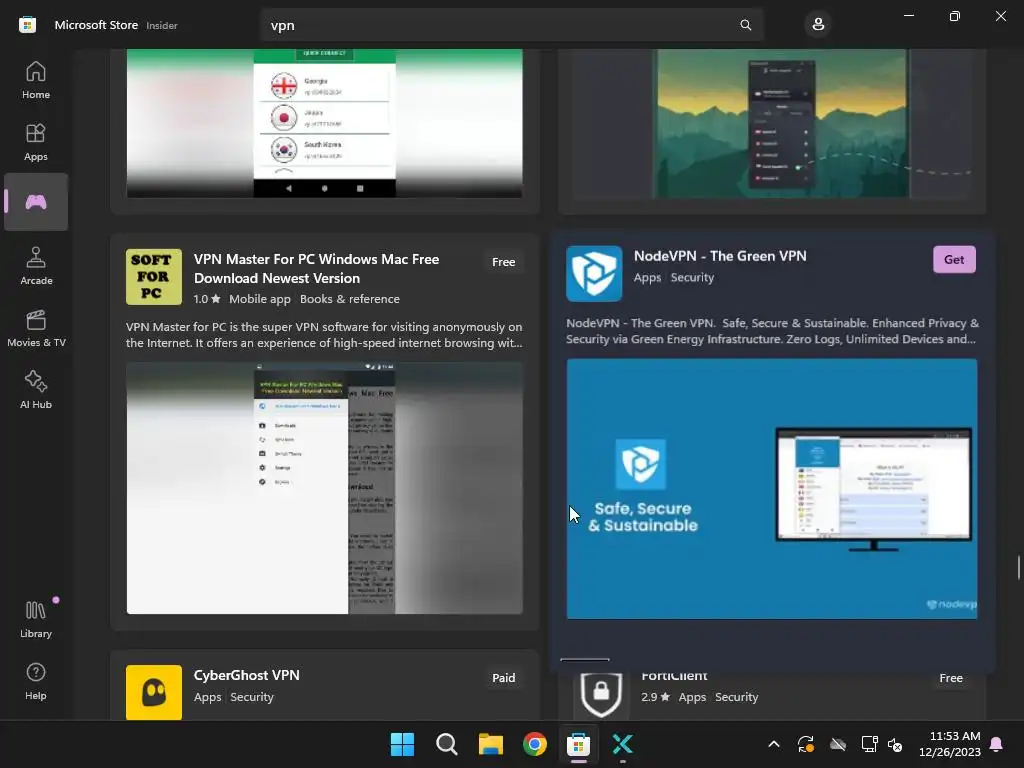Open Movies & TV from sidebar
This screenshot has height=768, width=1024.
36,328
